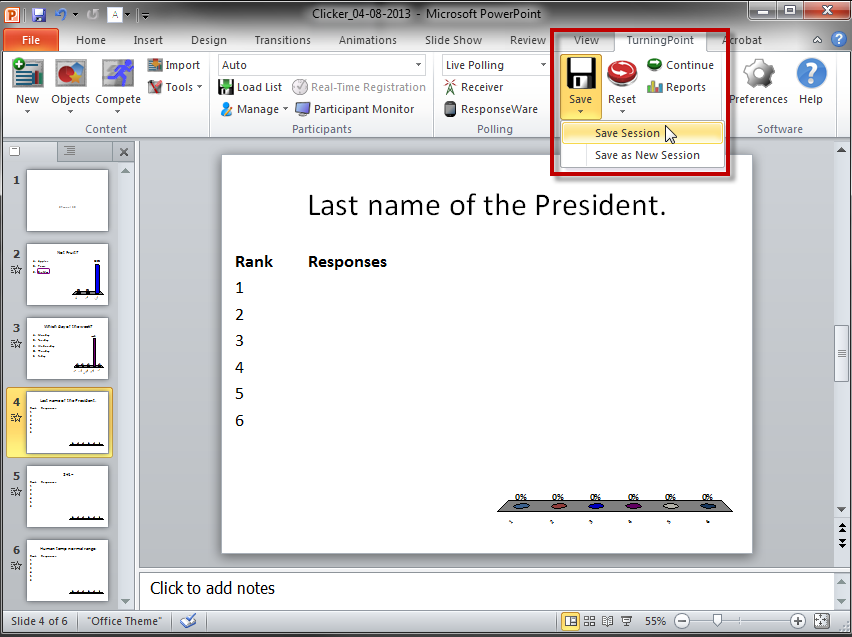The width and height of the screenshot is (852, 637).
Task: Expand the Auto participant list dropdown
Action: tap(418, 65)
